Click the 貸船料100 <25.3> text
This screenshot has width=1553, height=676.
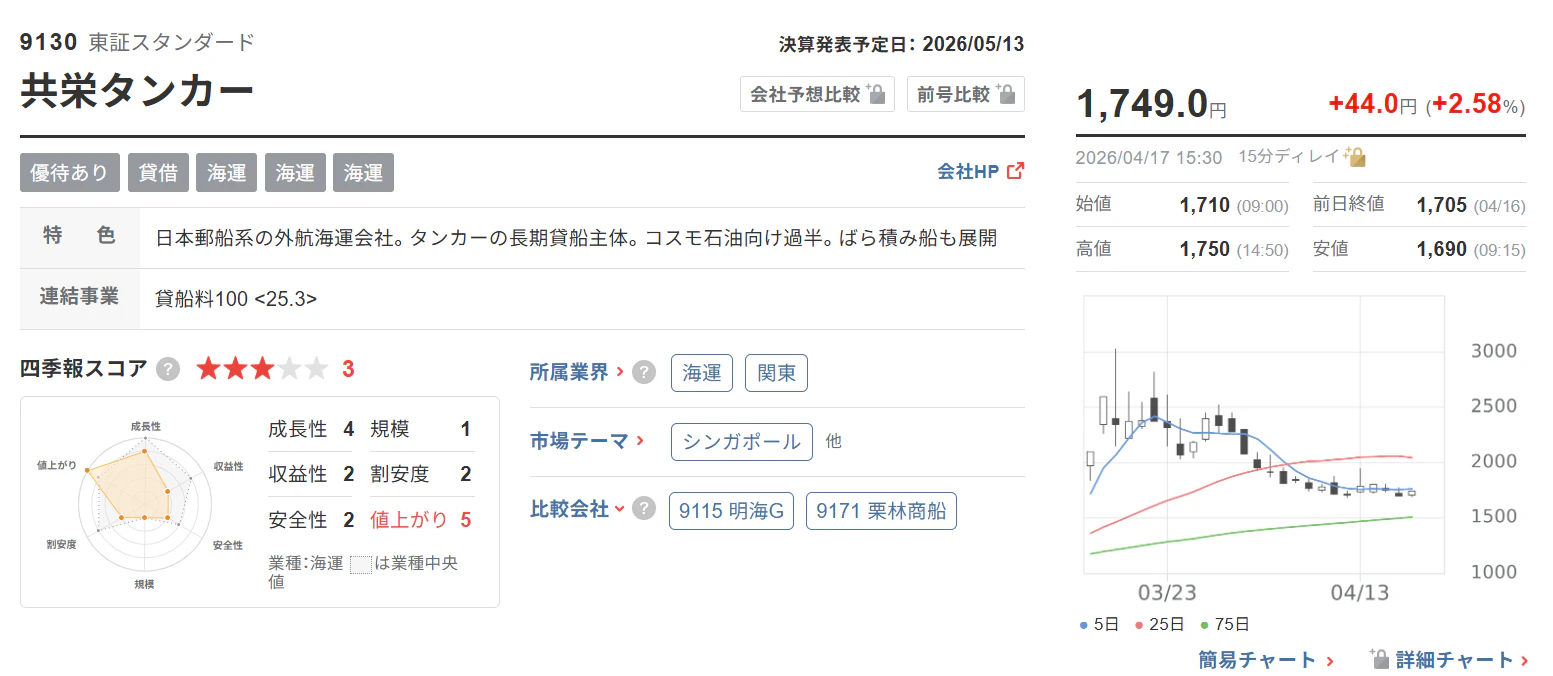237,298
